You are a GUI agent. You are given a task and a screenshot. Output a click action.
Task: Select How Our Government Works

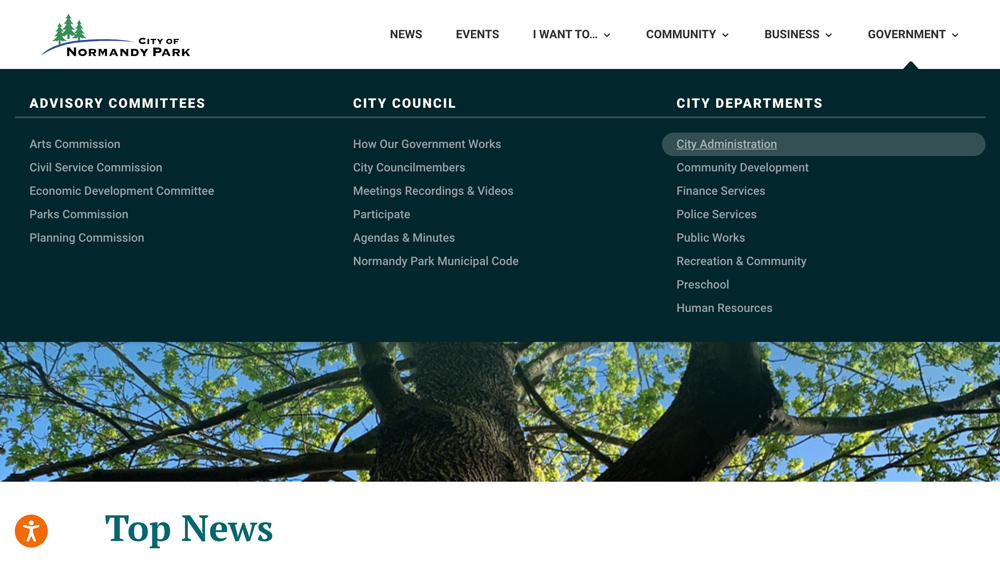(427, 144)
